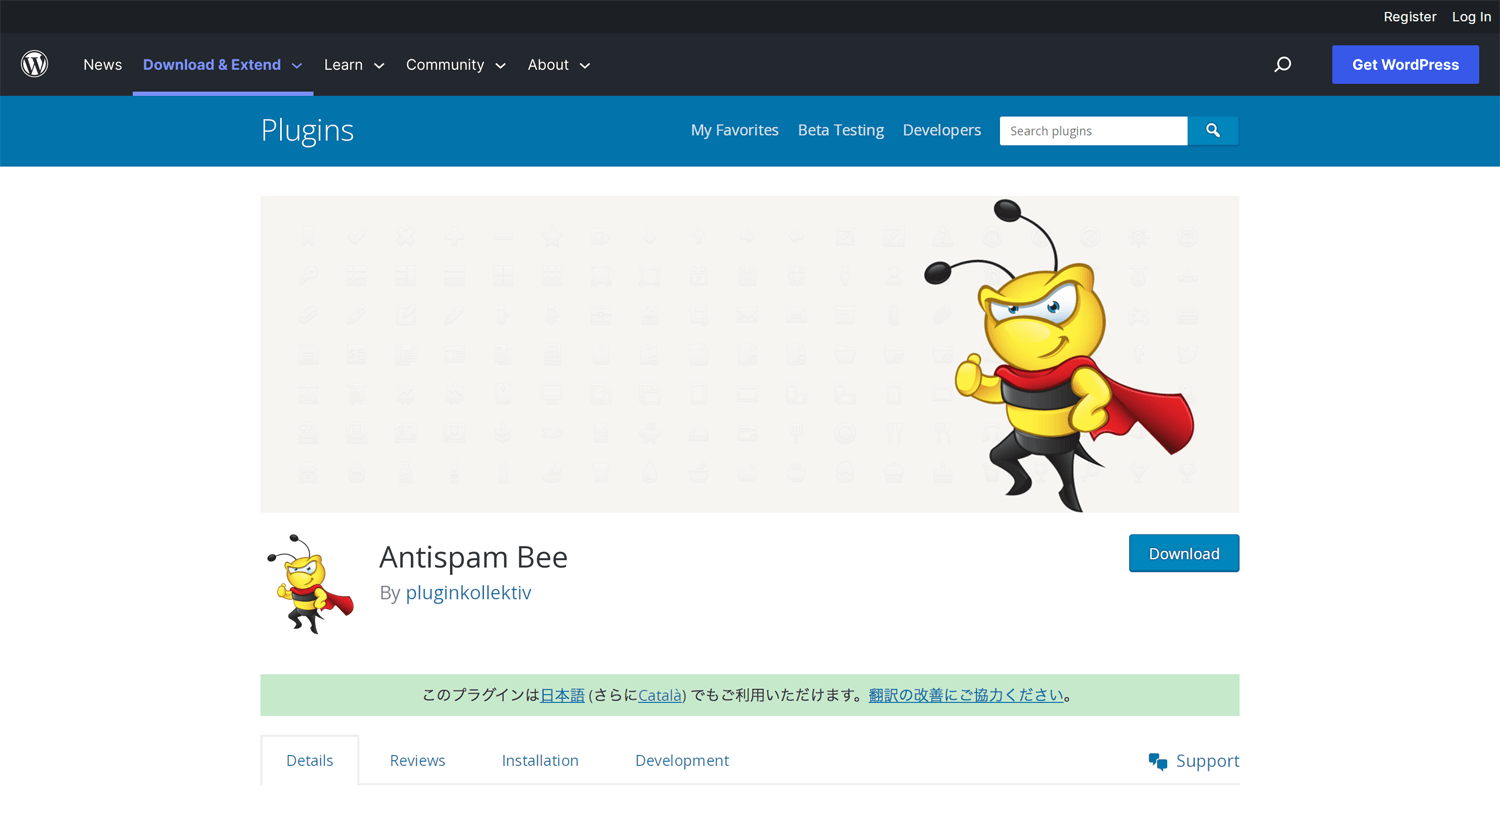Open Beta Testing page
Image resolution: width=1500 pixels, height=832 pixels.
[841, 130]
